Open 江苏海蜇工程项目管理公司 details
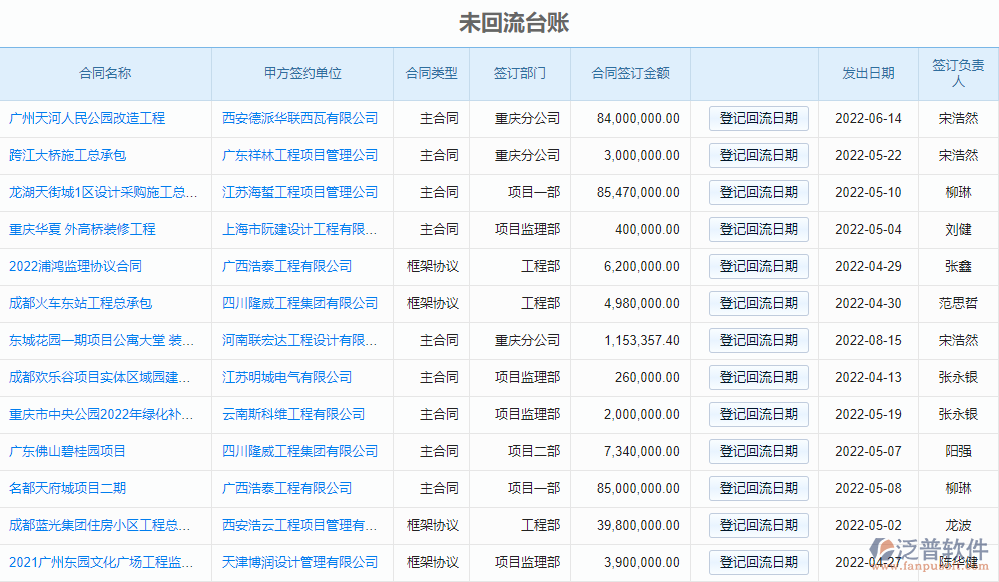Viewport: 999px width, 582px height. 299,192
